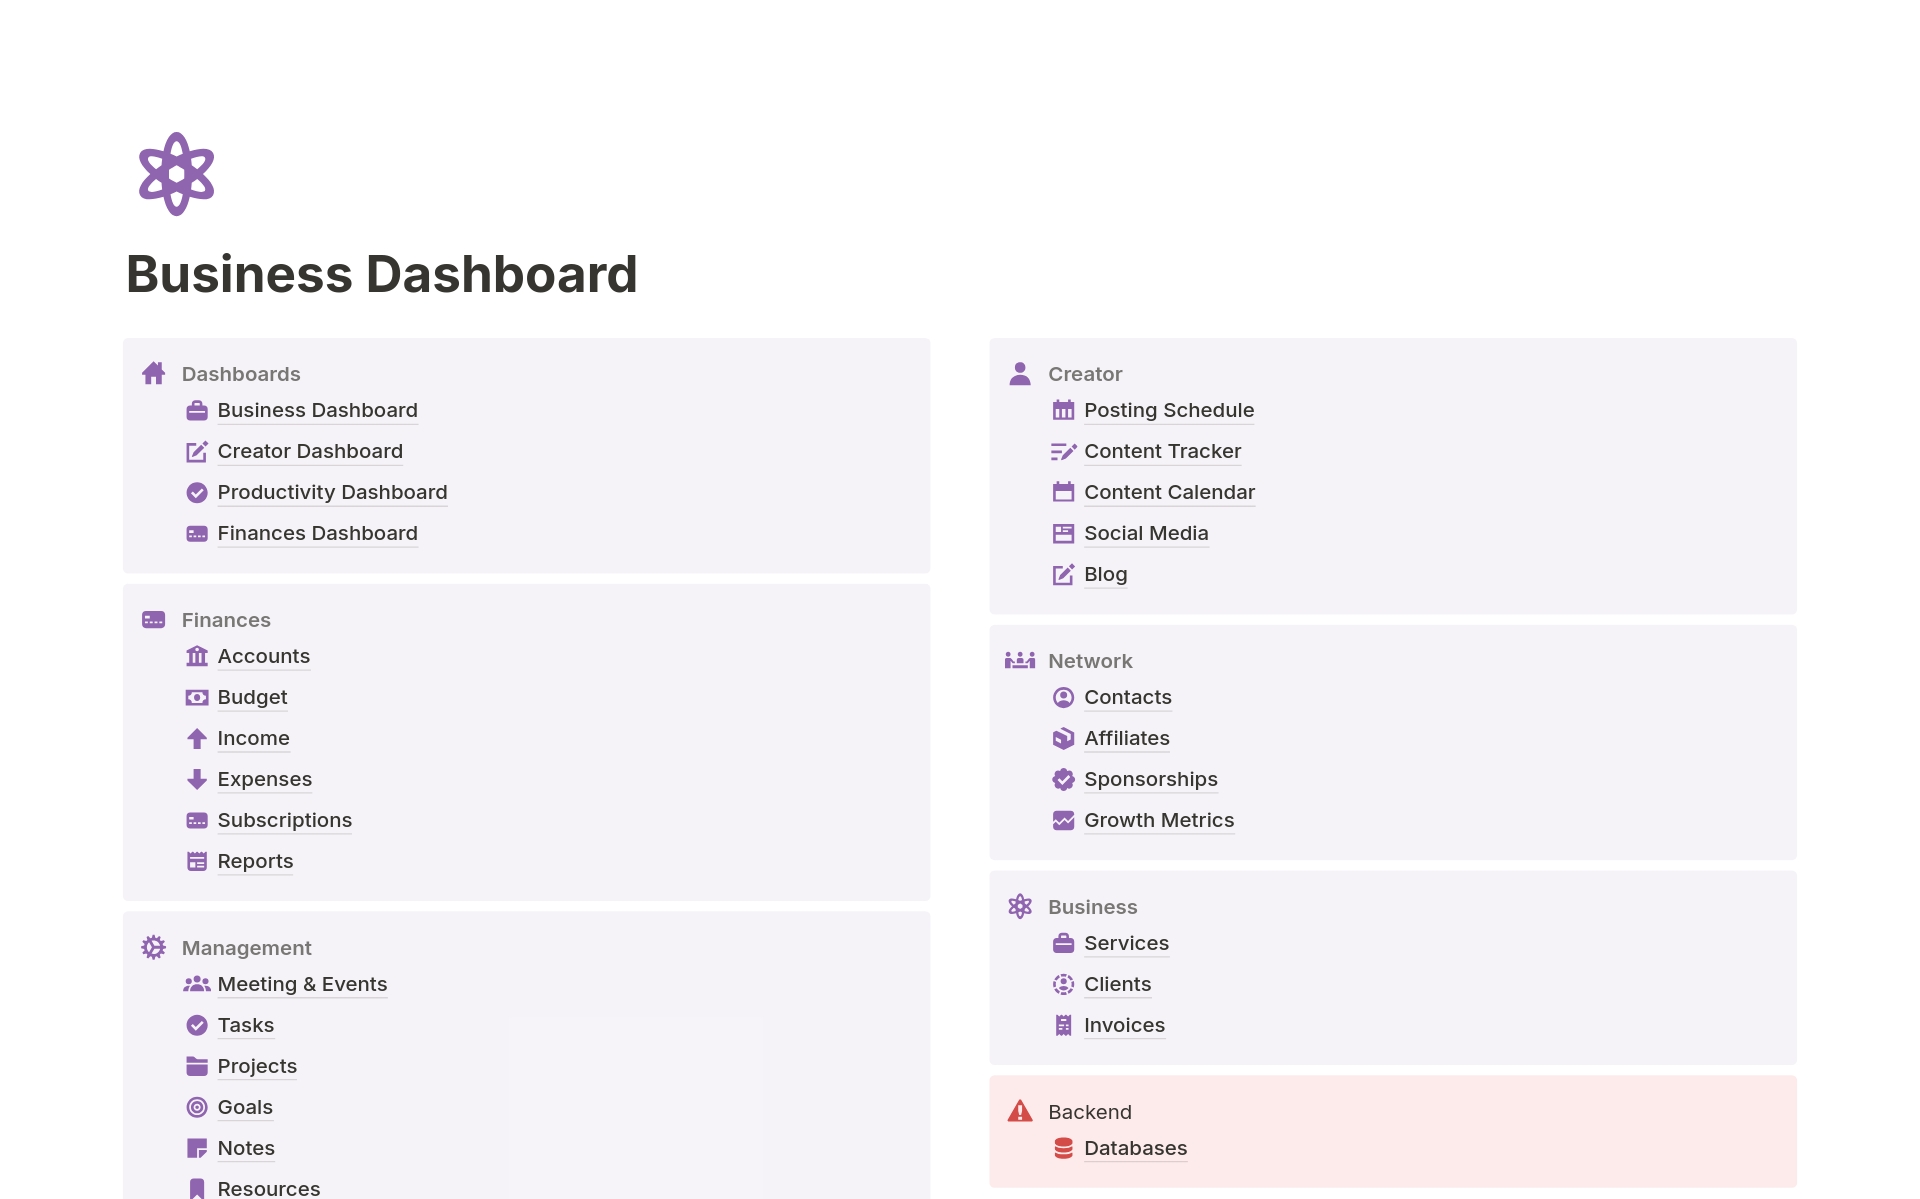1920x1199 pixels.
Task: Click the gear icon beside Management
Action: pyautogui.click(x=153, y=947)
